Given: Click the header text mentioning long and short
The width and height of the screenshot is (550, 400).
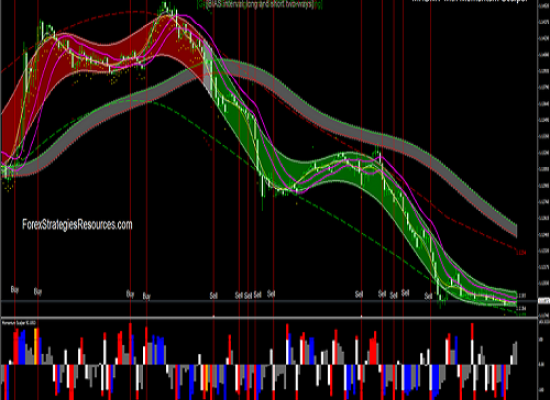Looking at the screenshot, I should click(259, 5).
